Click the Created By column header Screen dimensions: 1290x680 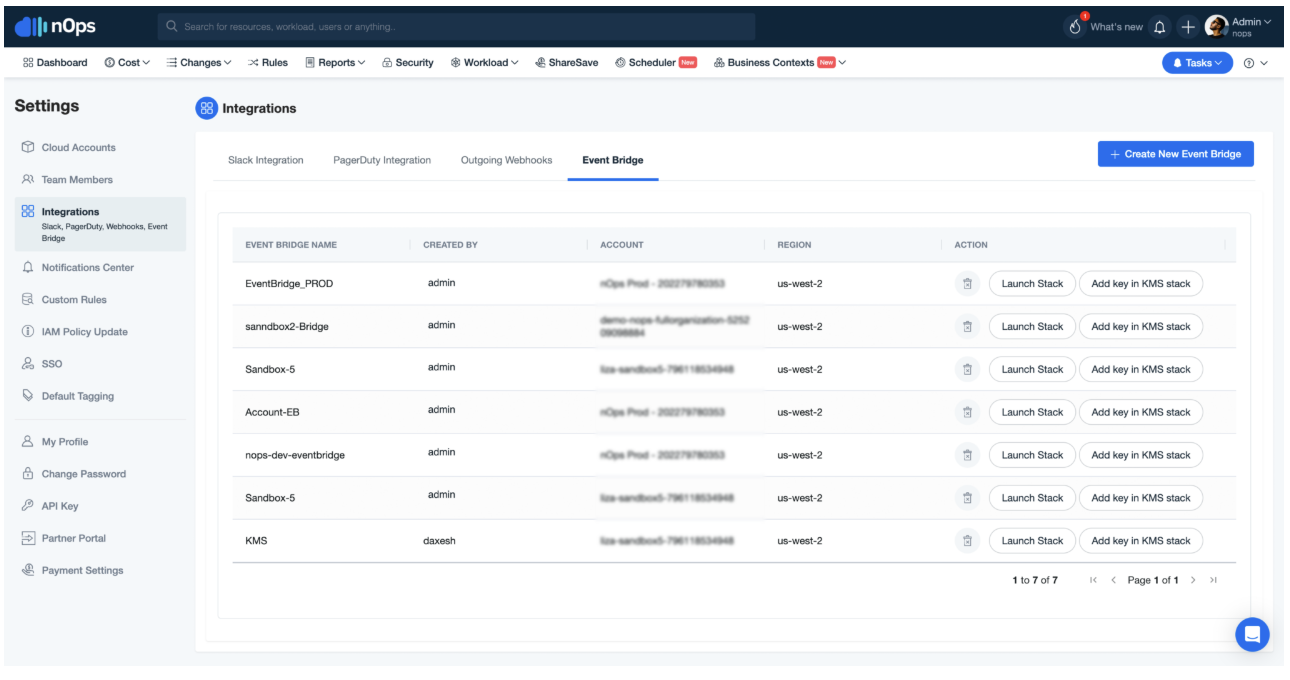[450, 245]
